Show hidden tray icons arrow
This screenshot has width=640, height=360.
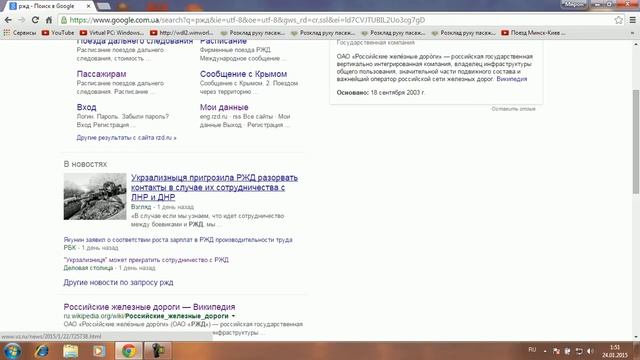(545, 351)
